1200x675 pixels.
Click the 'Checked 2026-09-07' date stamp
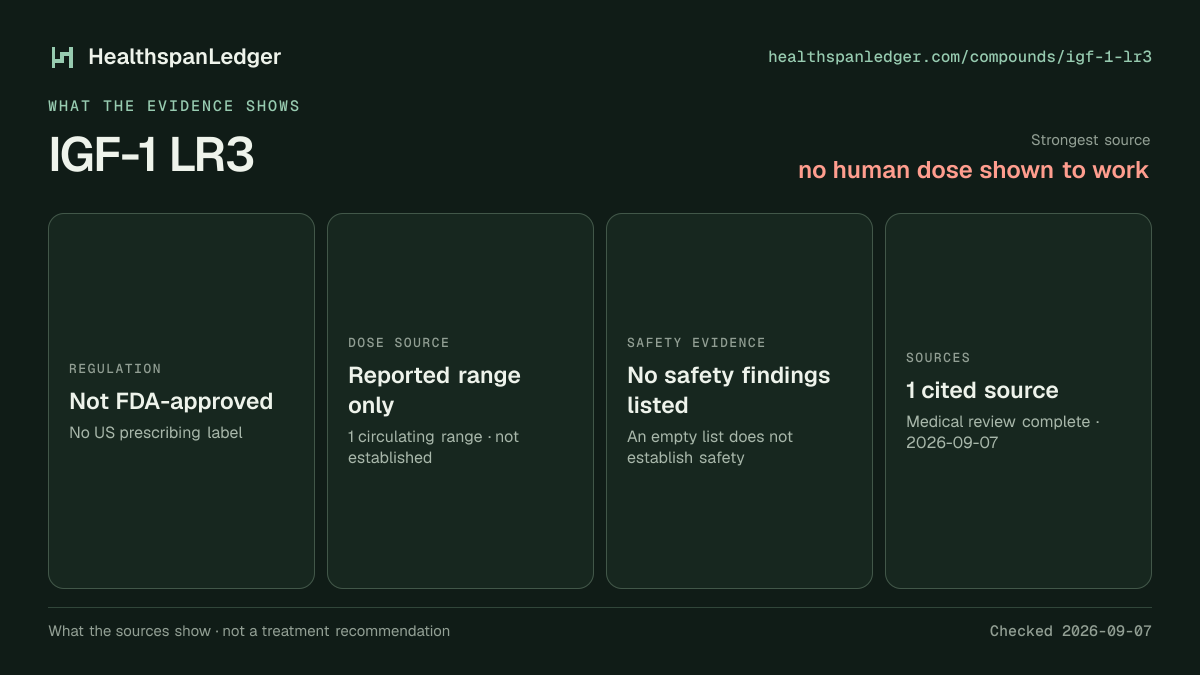coord(1071,631)
